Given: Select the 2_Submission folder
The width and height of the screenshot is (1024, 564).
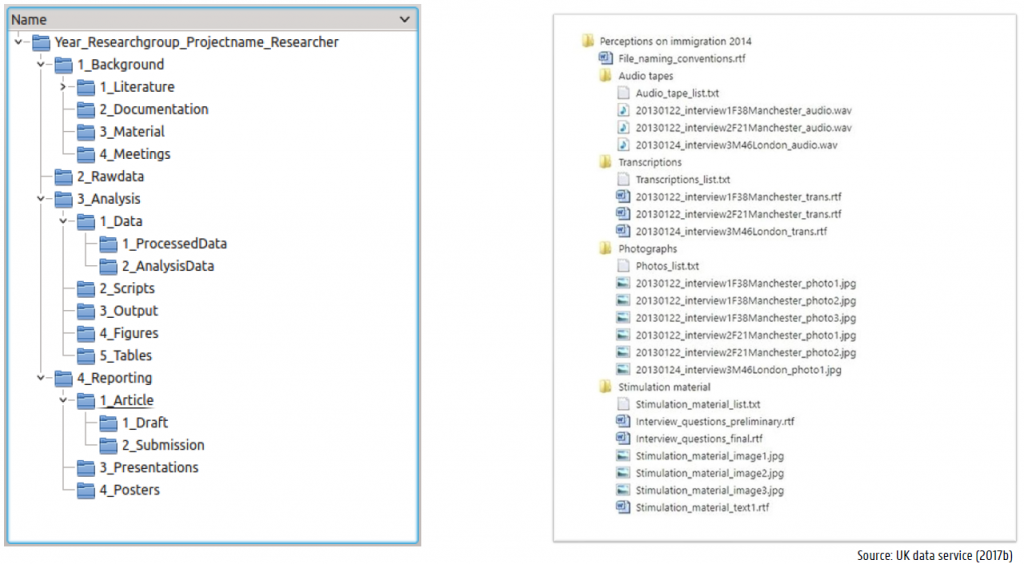Looking at the screenshot, I should pyautogui.click(x=162, y=445).
